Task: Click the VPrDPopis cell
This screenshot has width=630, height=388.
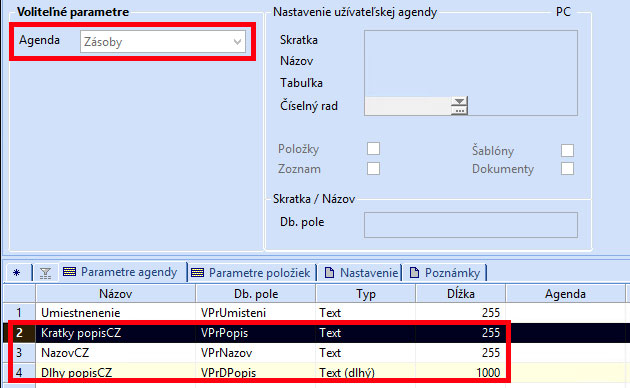Action: [256, 372]
